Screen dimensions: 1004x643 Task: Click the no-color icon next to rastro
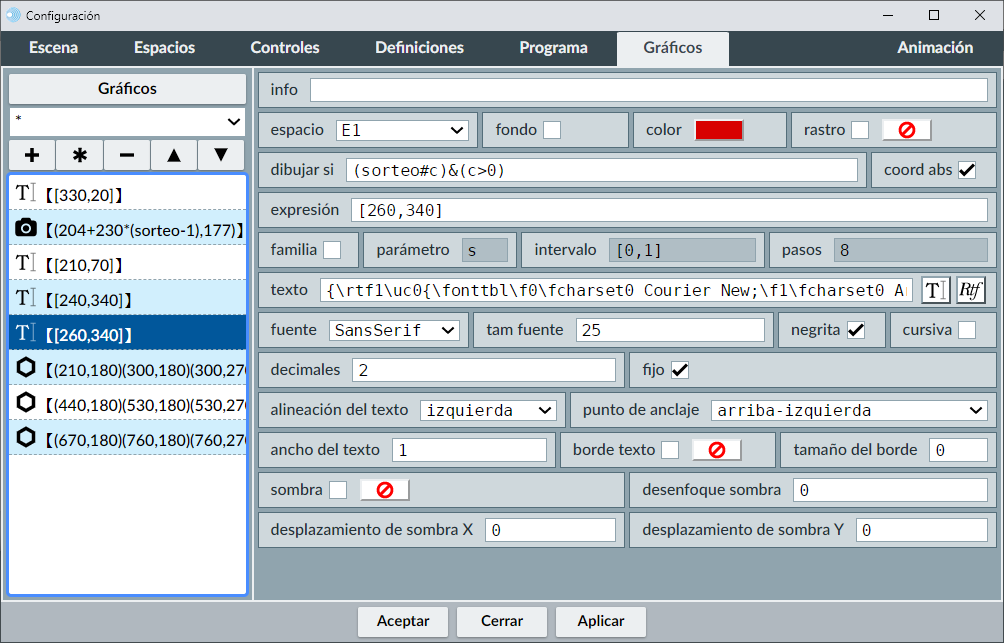tap(906, 130)
